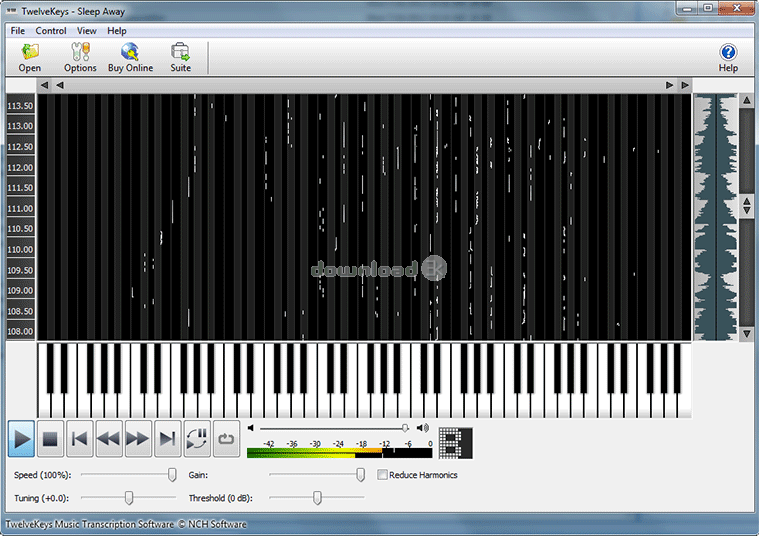The image size is (759, 536).
Task: Click the vertical scrollbar up arrow
Action: click(746, 100)
